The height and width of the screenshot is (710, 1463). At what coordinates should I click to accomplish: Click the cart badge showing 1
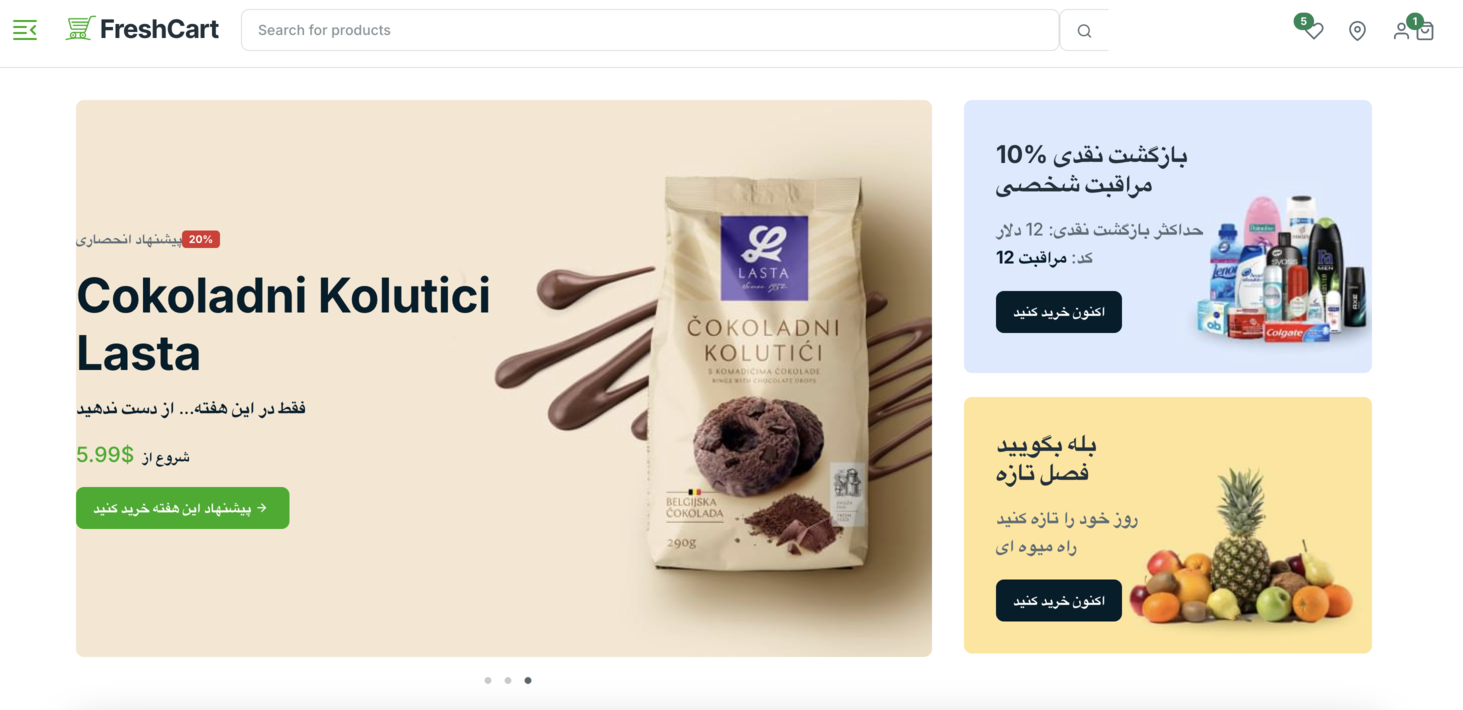[x=1415, y=21]
